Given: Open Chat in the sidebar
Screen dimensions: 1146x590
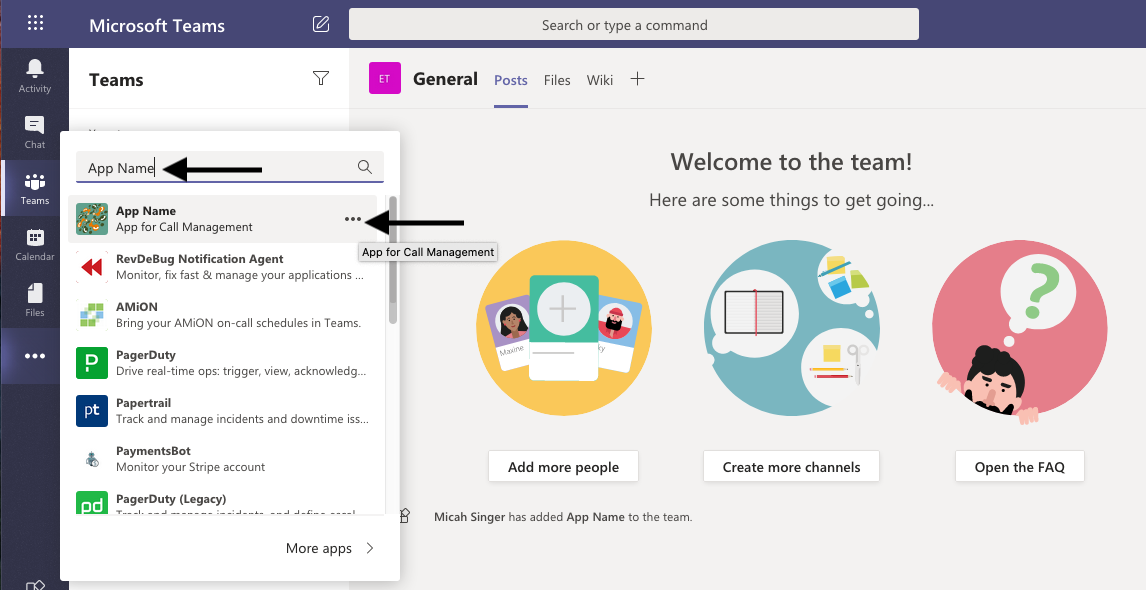Looking at the screenshot, I should [x=35, y=132].
